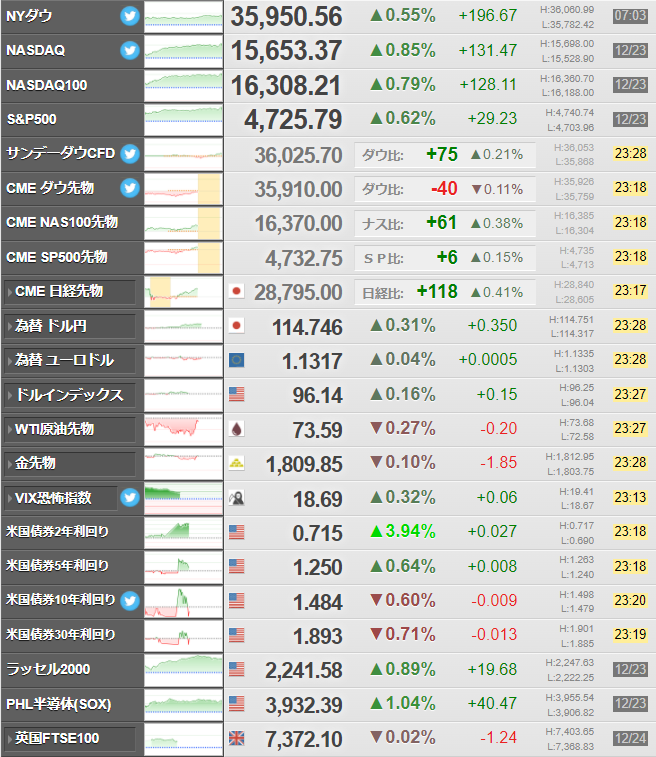Viewport: 656px width, 757px height.
Task: Open the WTI原油先物 mini chart
Action: pyautogui.click(x=183, y=430)
